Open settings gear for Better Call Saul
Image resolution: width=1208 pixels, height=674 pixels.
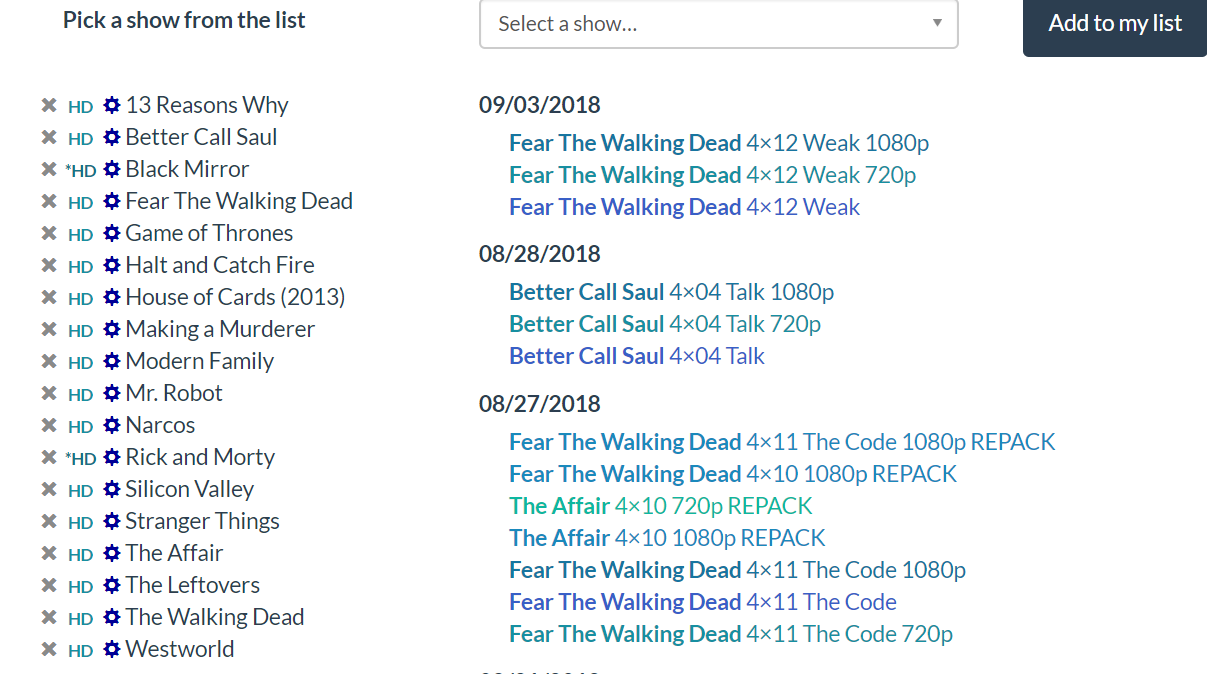112,138
